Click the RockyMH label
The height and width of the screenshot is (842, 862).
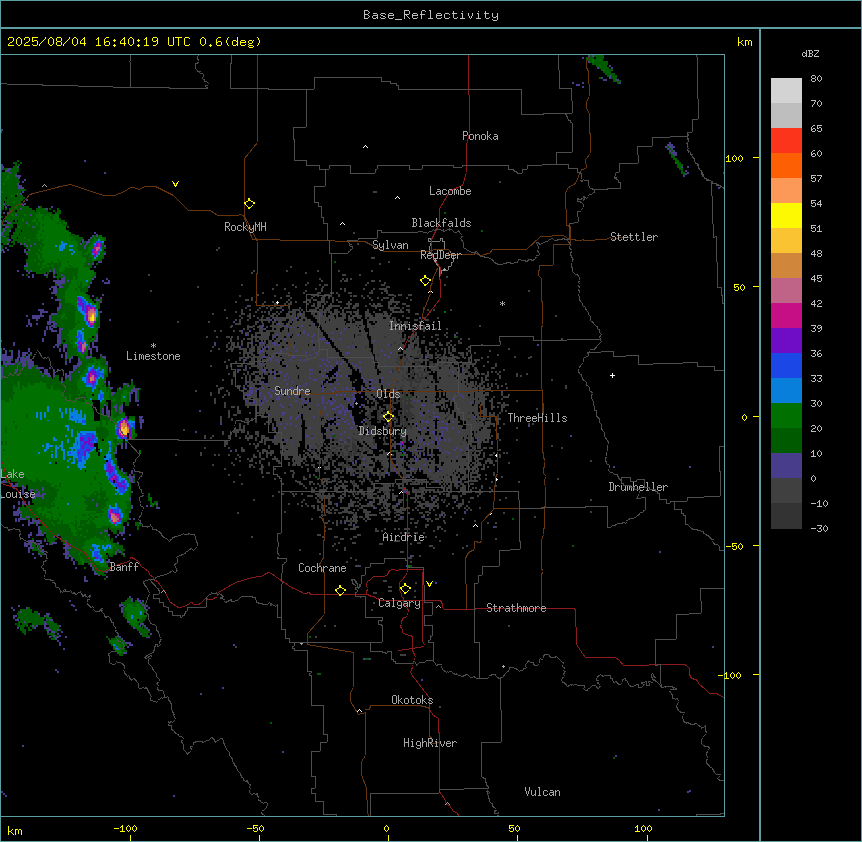pyautogui.click(x=245, y=227)
